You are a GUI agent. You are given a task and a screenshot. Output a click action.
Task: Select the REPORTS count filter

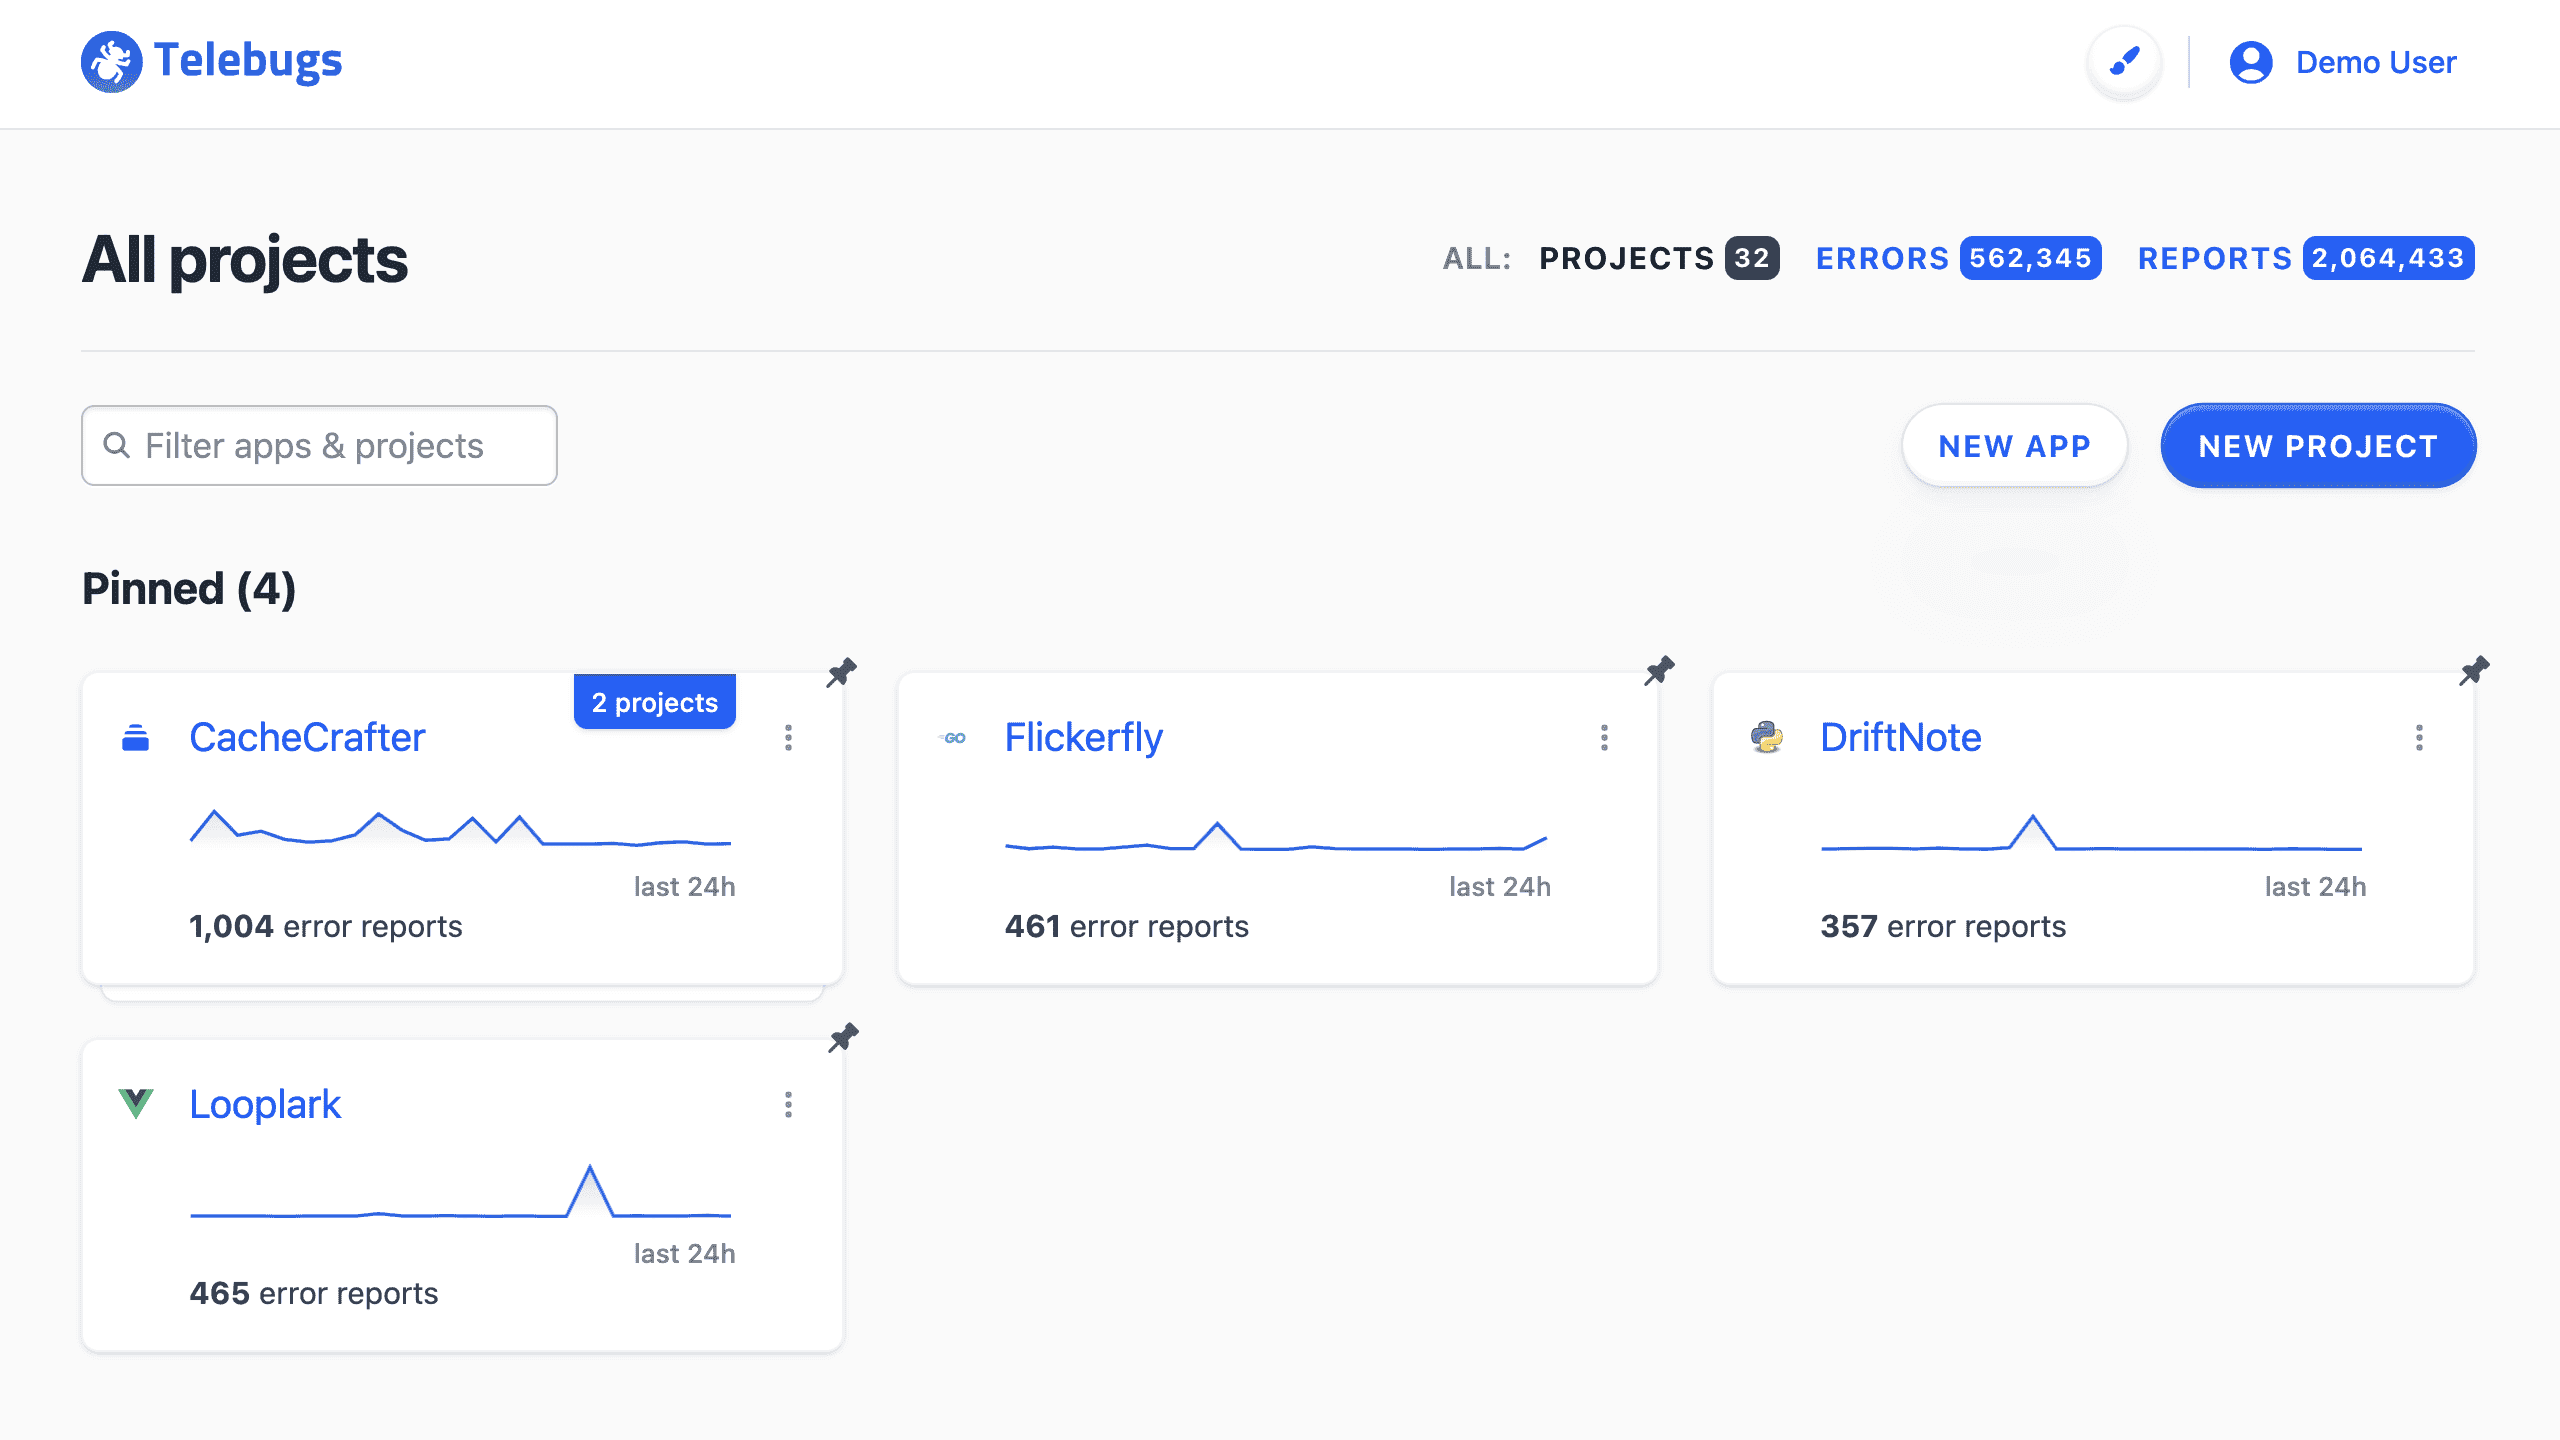tap(2303, 258)
